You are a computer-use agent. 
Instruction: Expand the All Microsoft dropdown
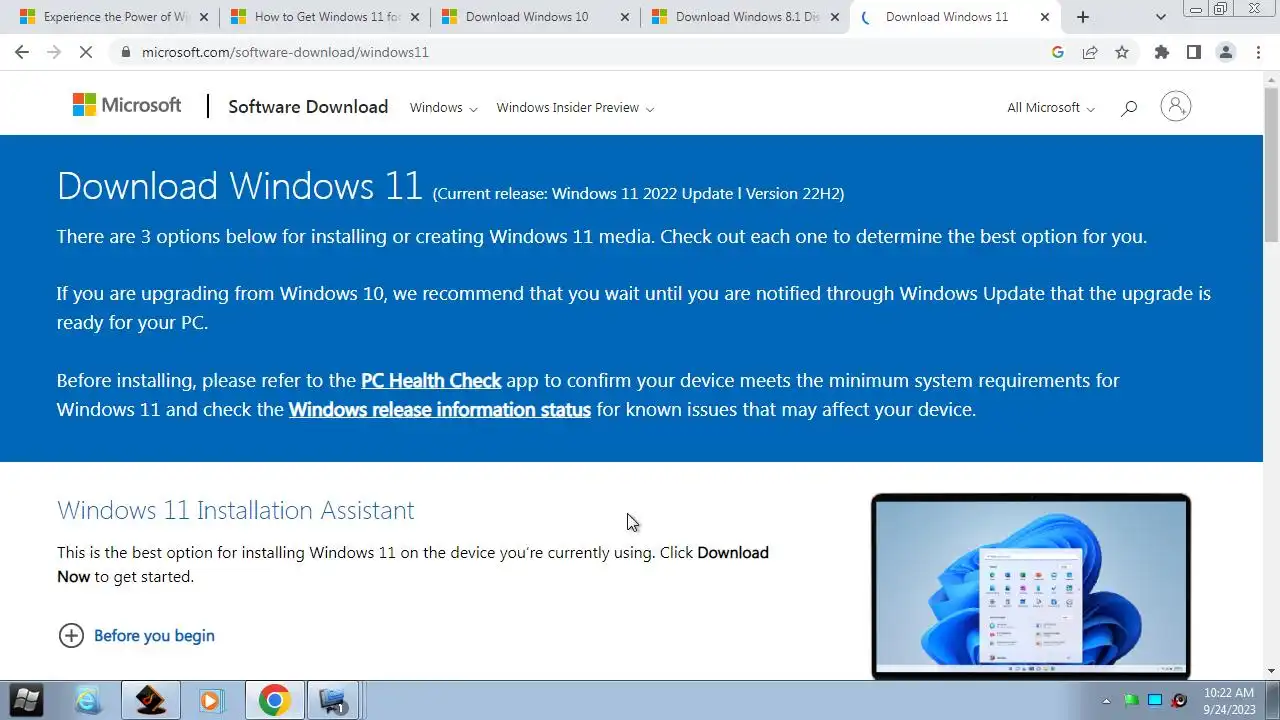tap(1051, 108)
